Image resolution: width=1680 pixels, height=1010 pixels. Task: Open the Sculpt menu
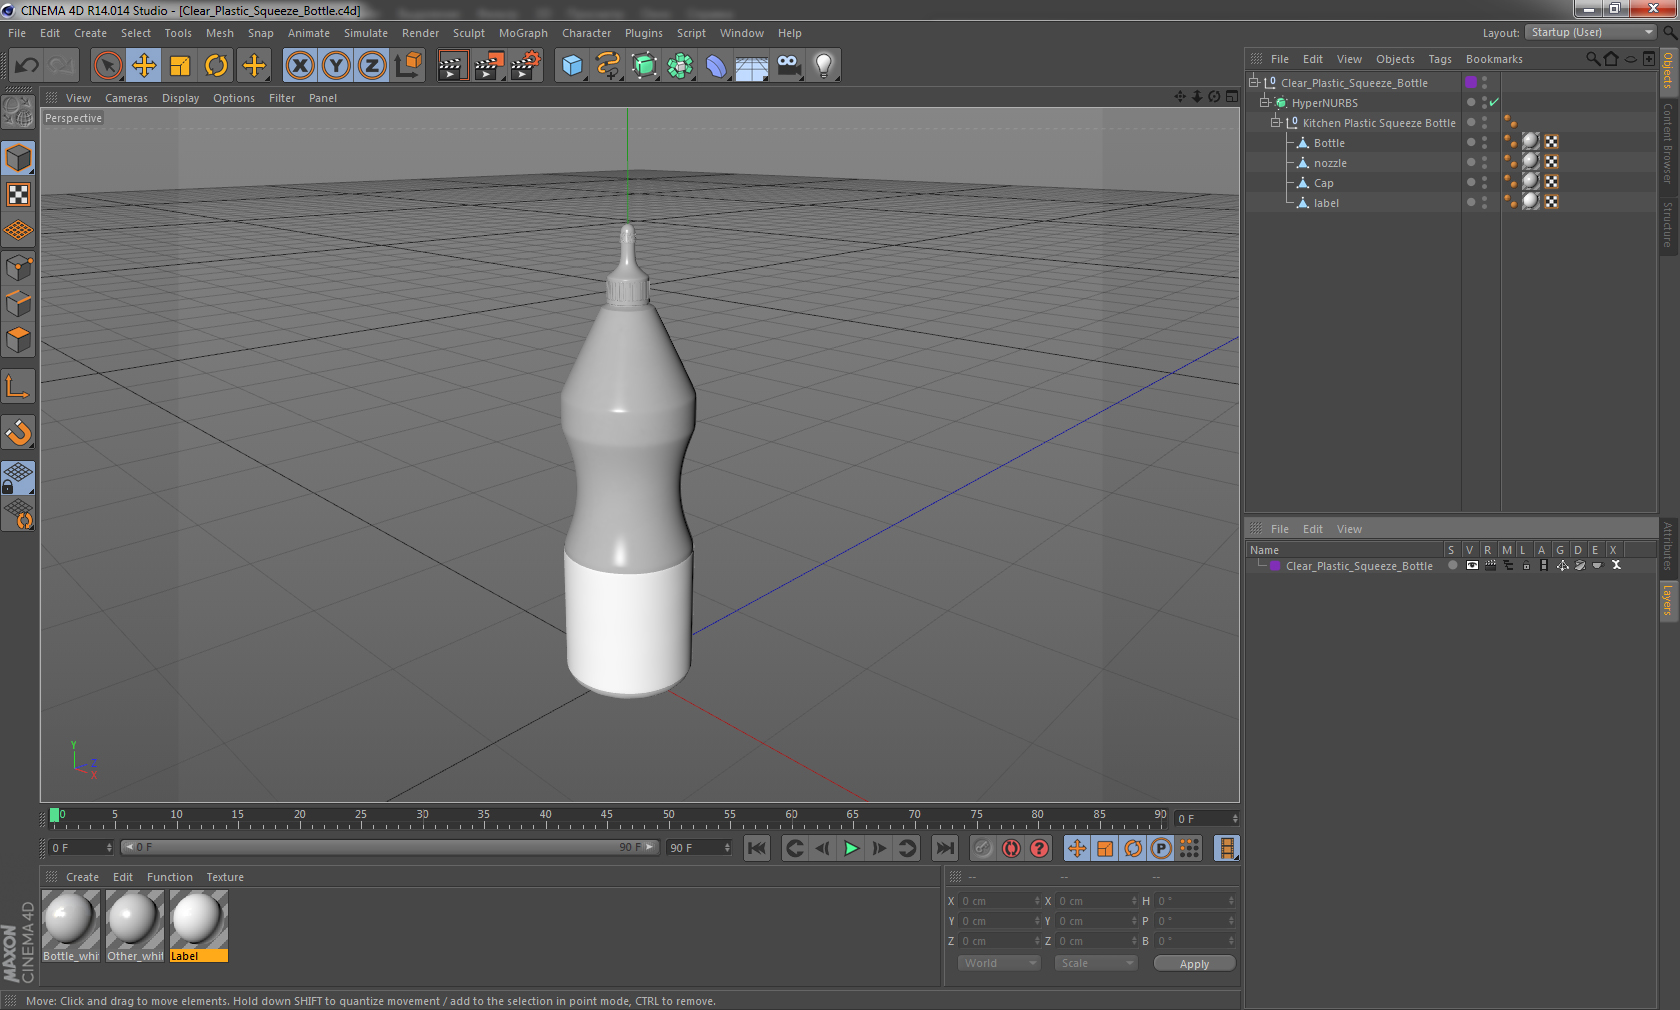click(468, 33)
